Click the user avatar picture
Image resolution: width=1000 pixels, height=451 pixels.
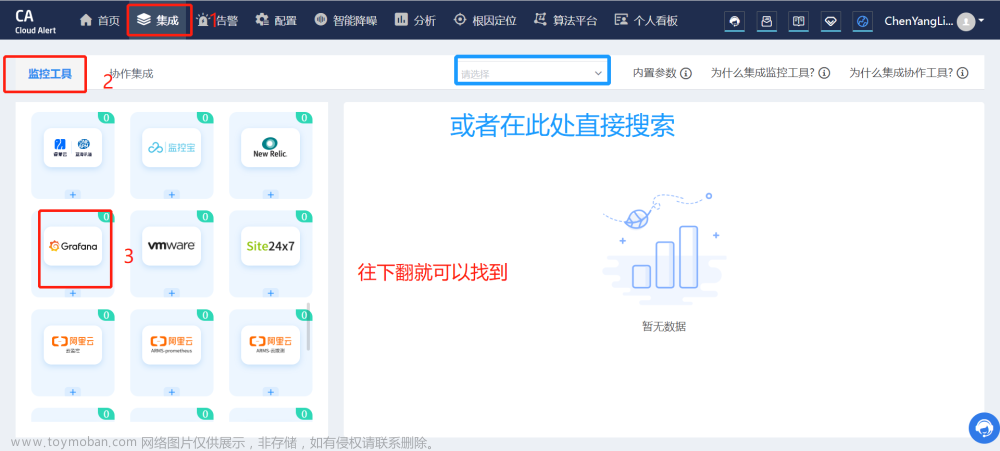(x=966, y=22)
